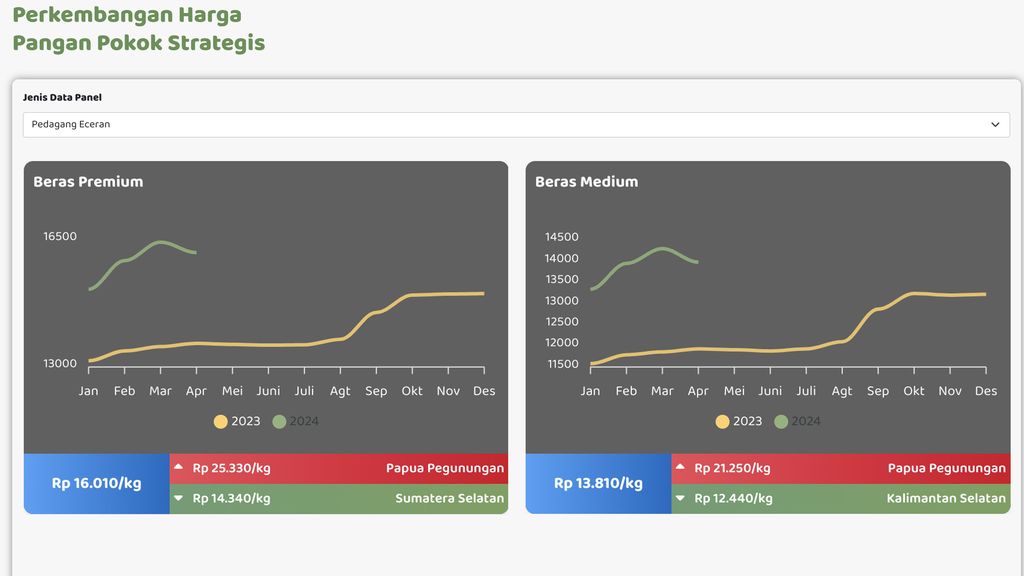The image size is (1024, 576).
Task: Click the Beras Premium card title
Action: (88, 182)
